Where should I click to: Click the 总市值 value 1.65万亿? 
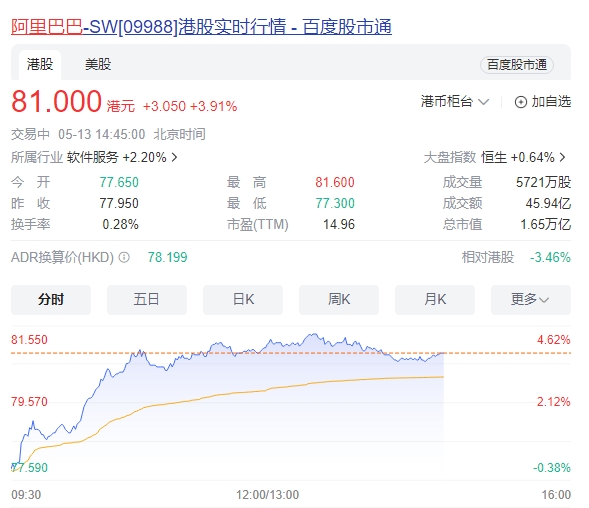[545, 224]
